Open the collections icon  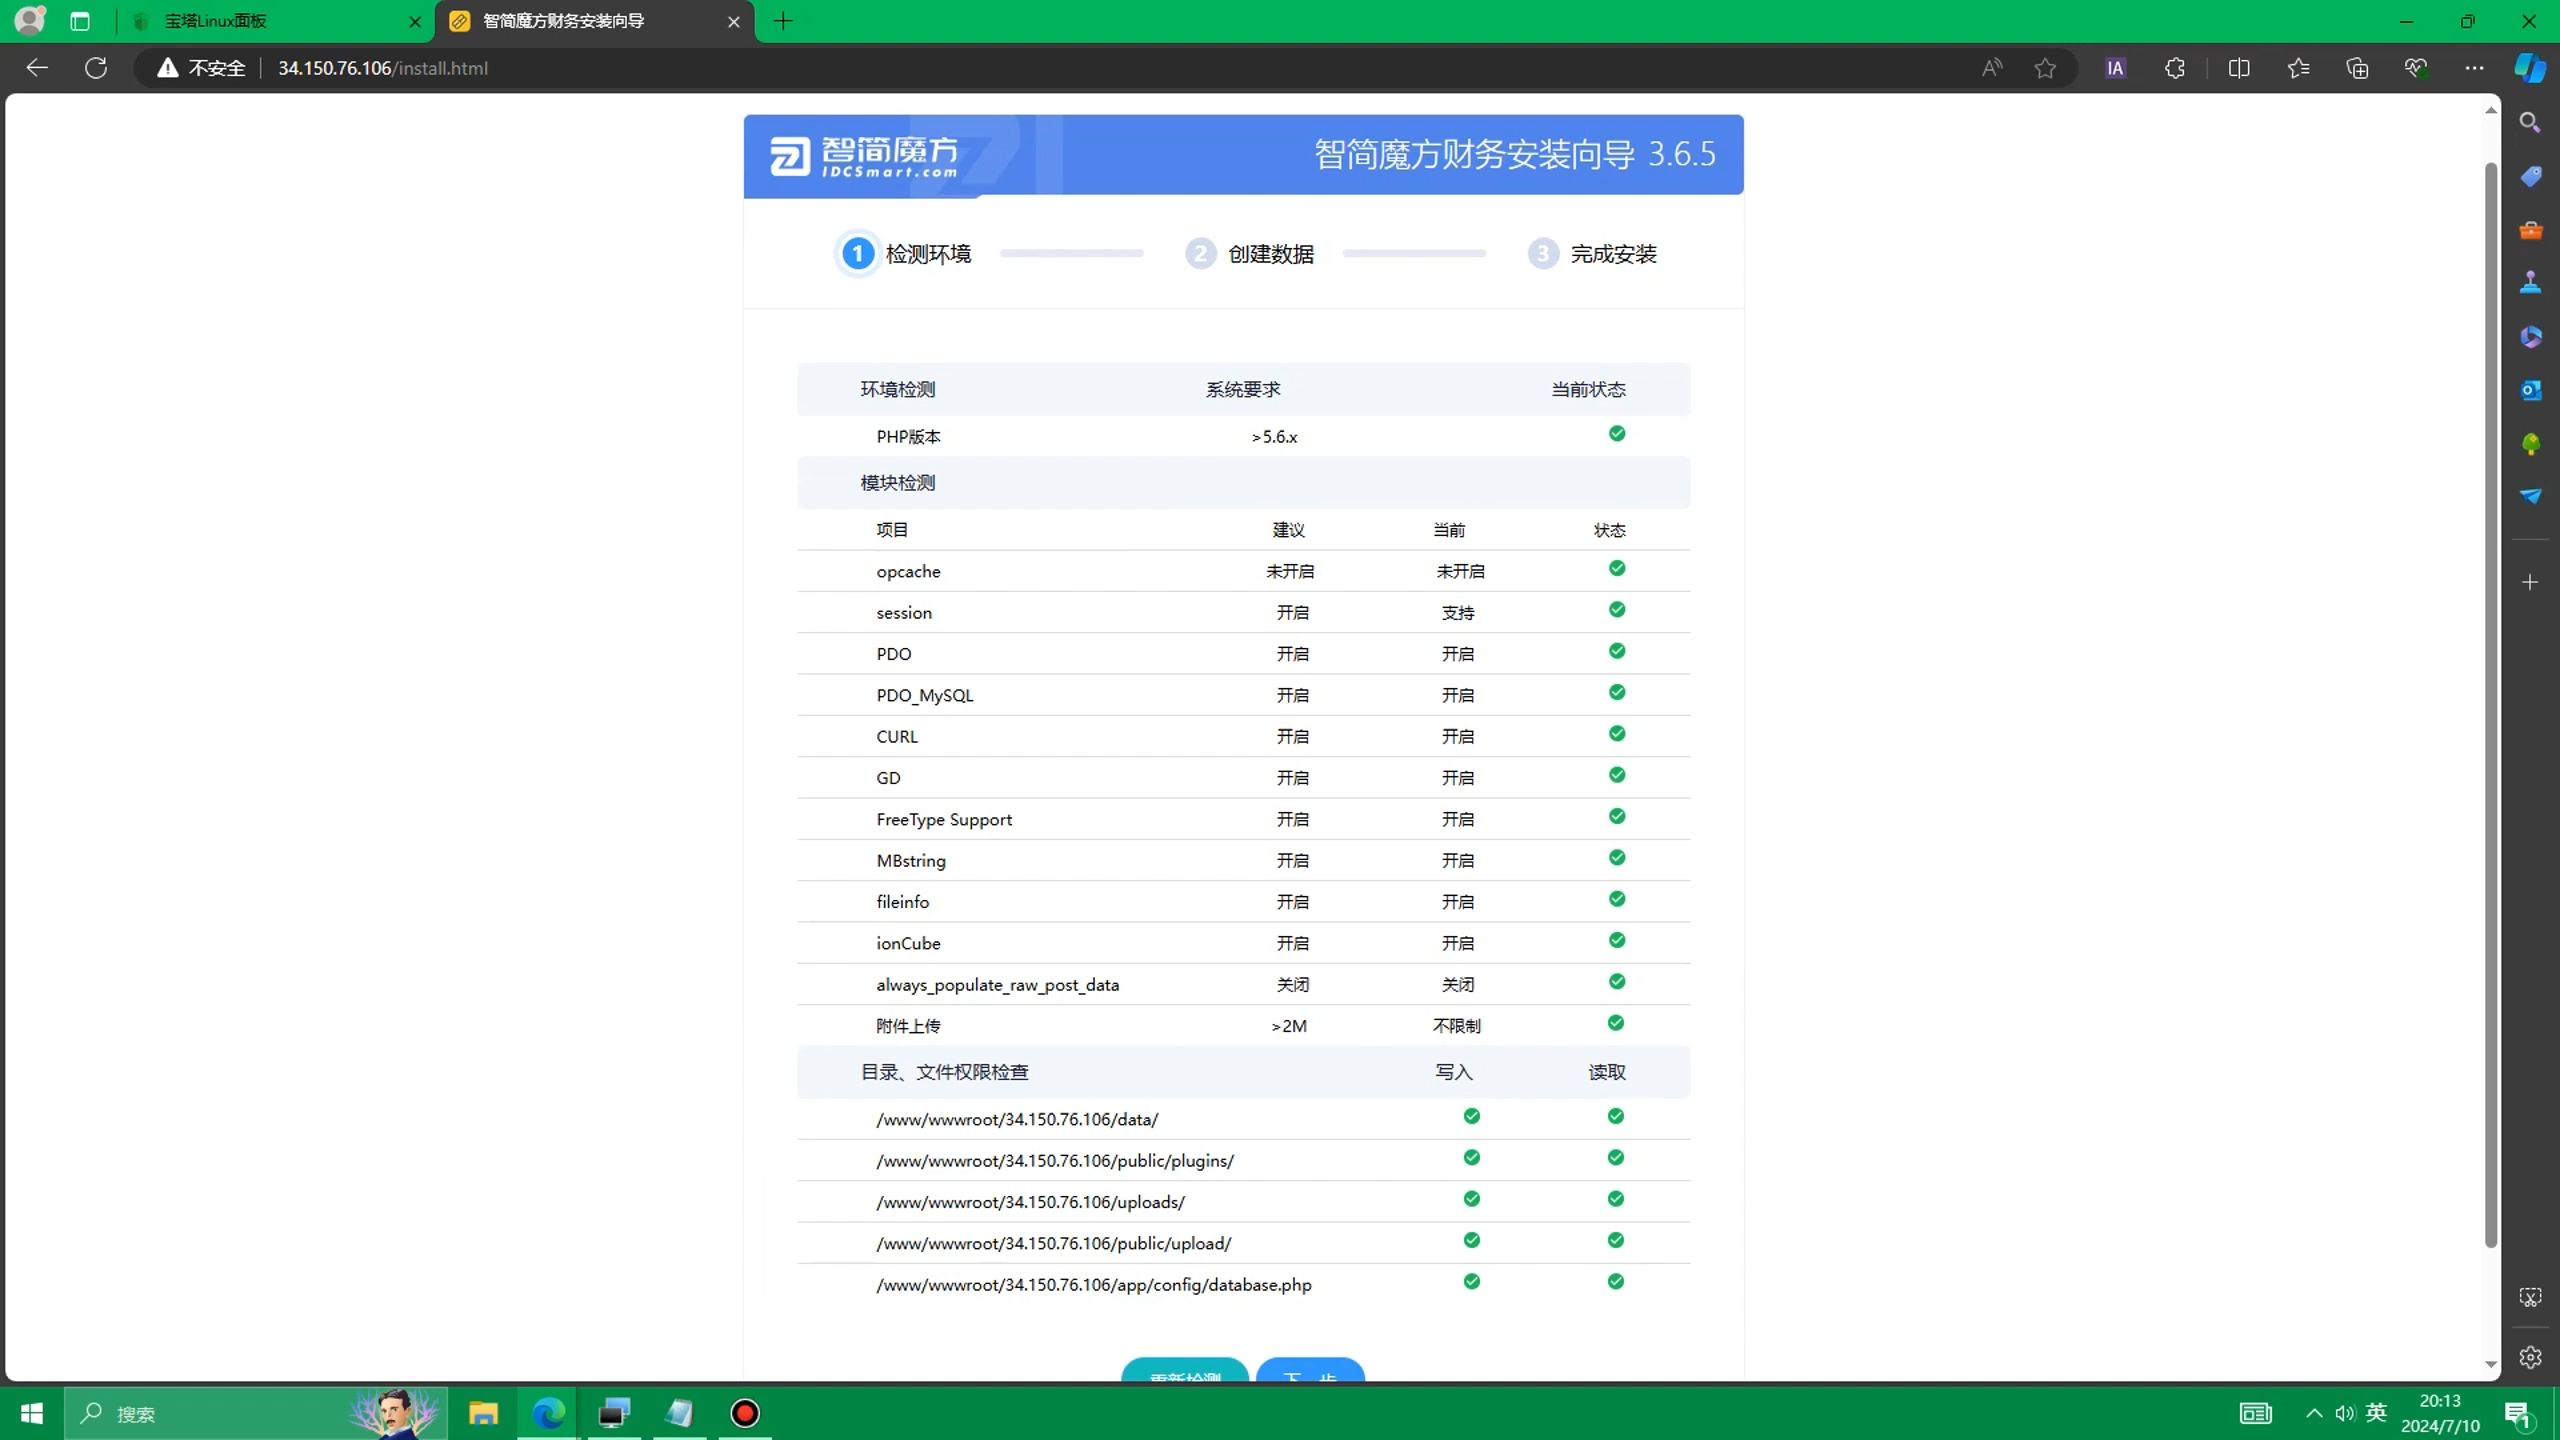pos(2357,68)
